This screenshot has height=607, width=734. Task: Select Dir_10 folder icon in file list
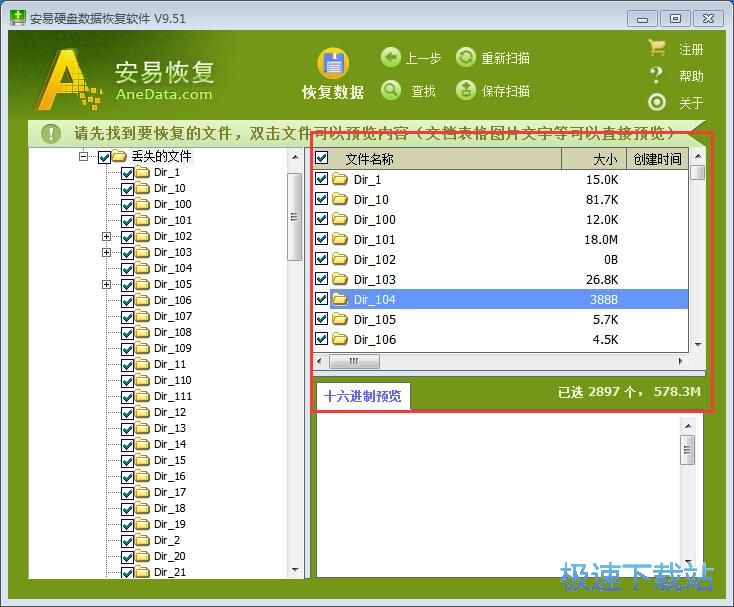[x=340, y=199]
